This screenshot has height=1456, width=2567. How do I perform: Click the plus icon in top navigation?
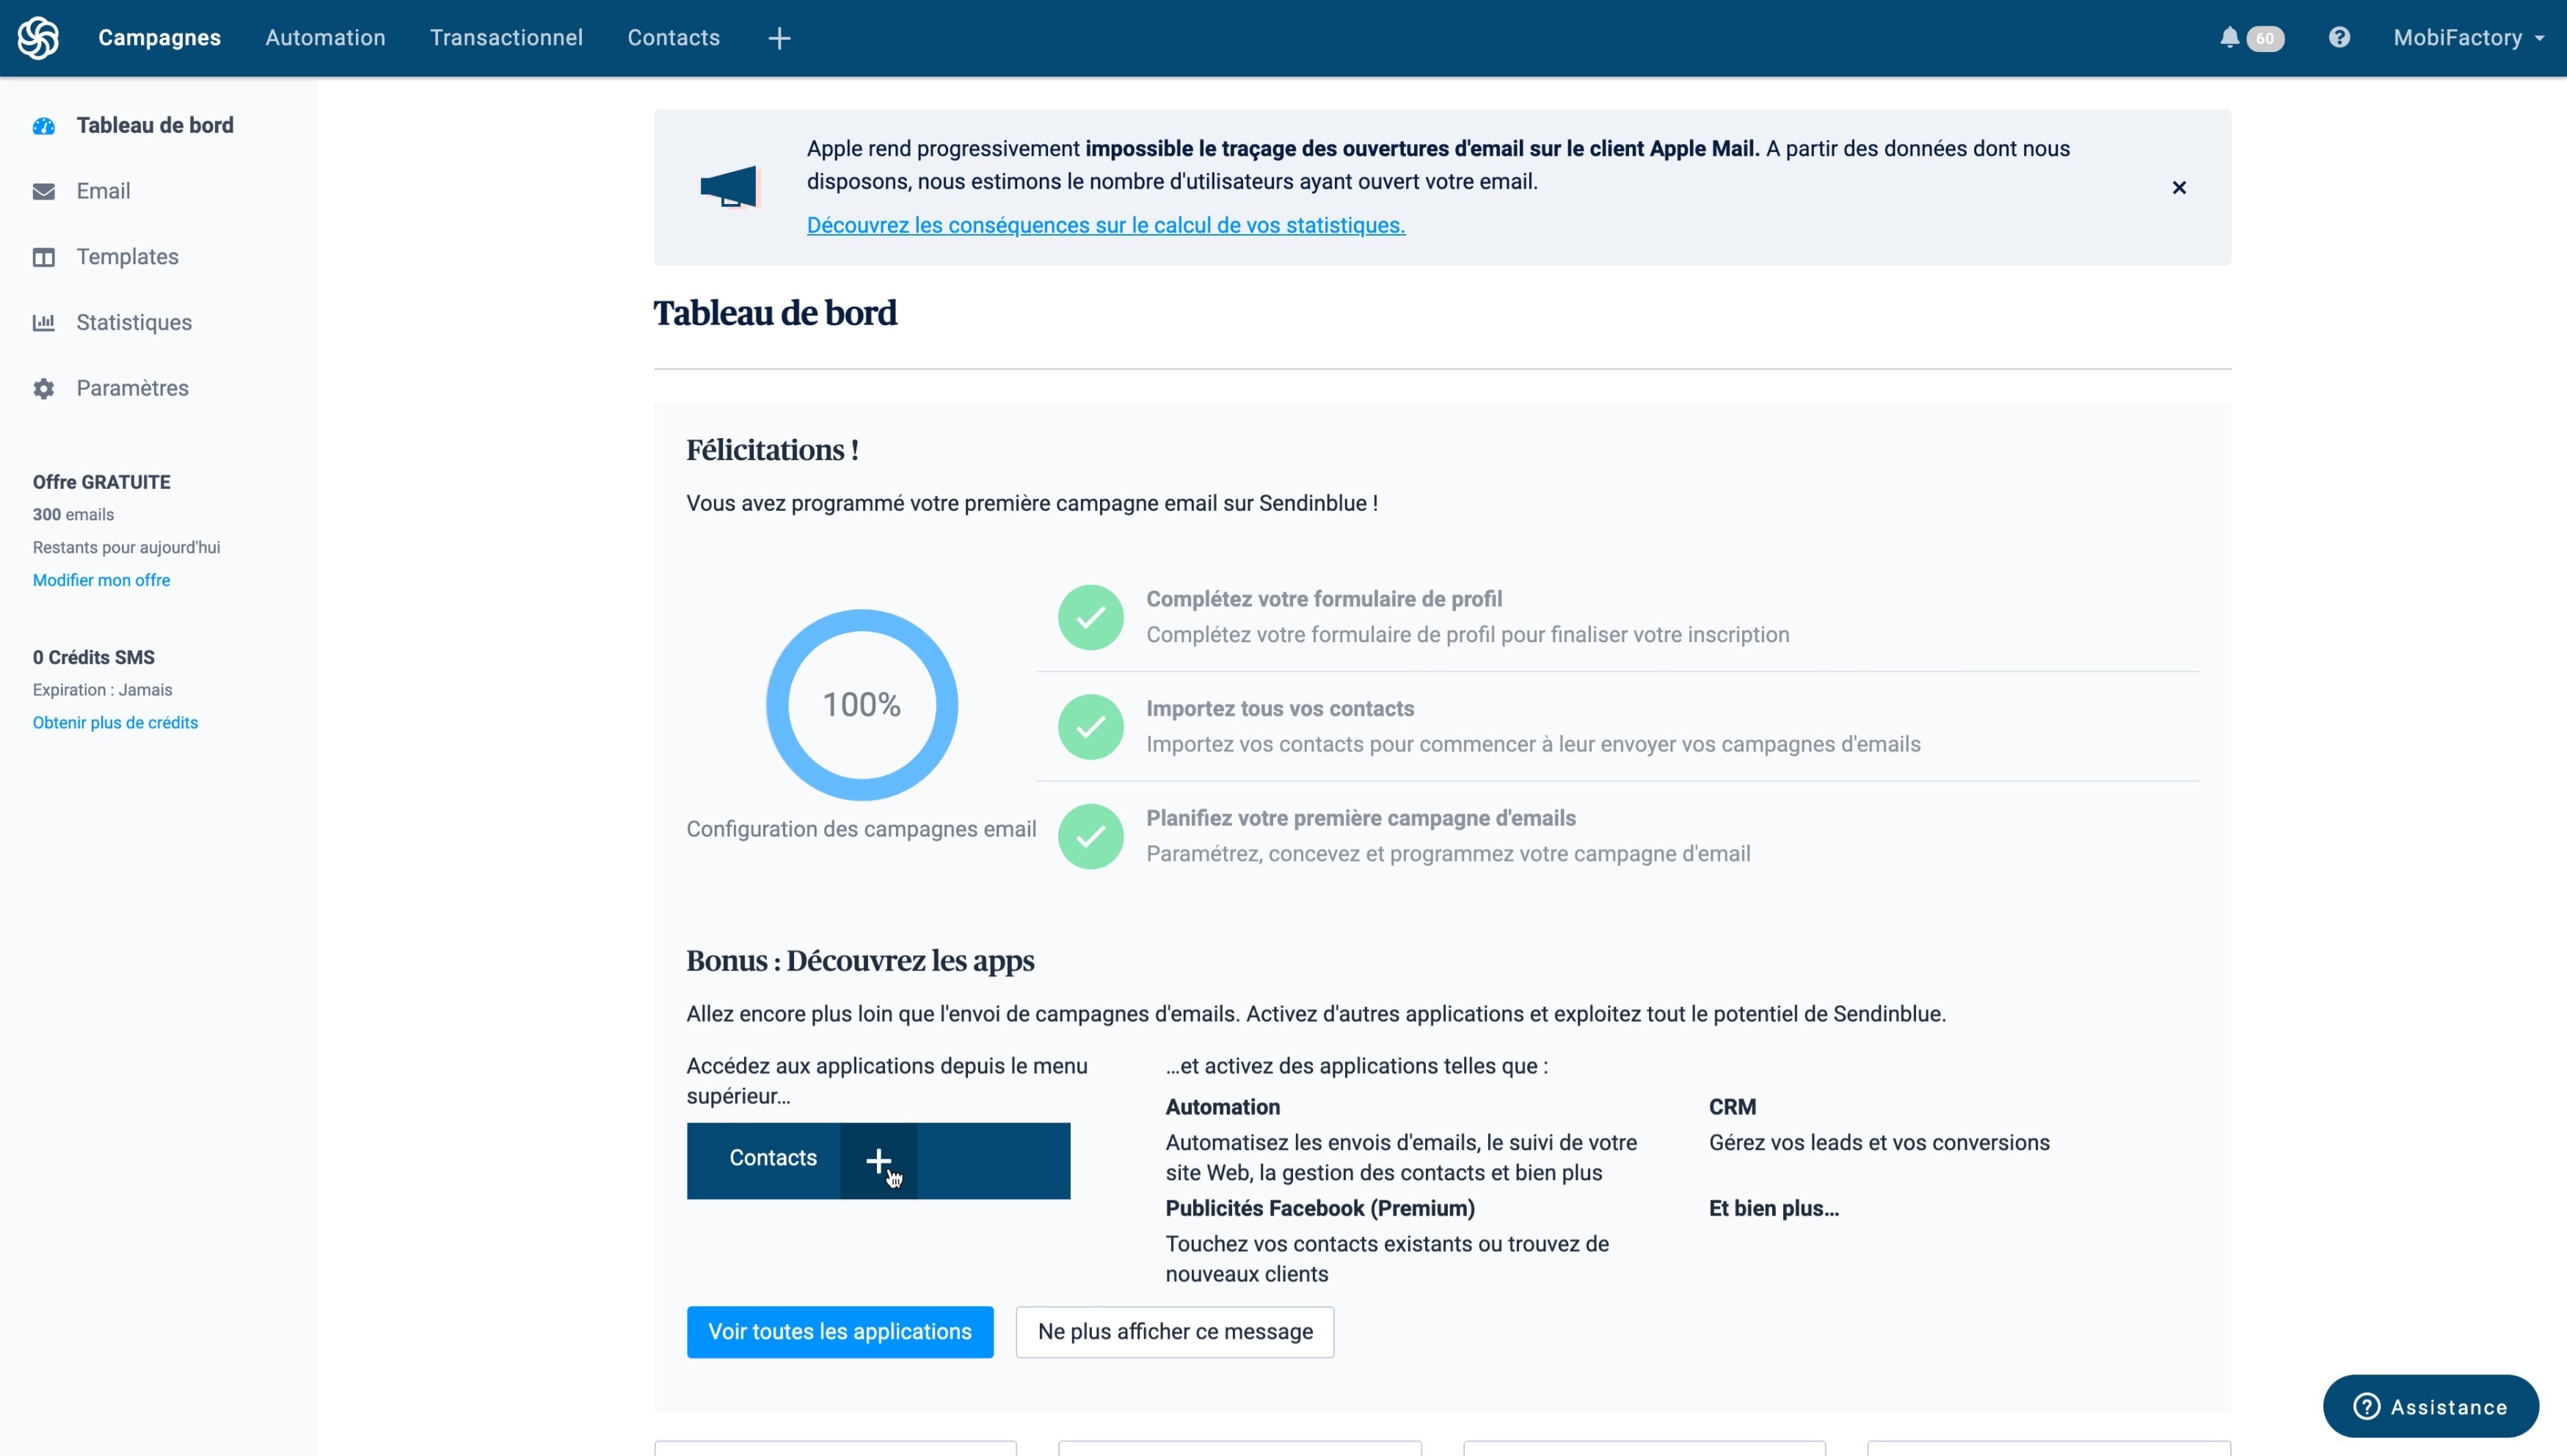coord(779,38)
